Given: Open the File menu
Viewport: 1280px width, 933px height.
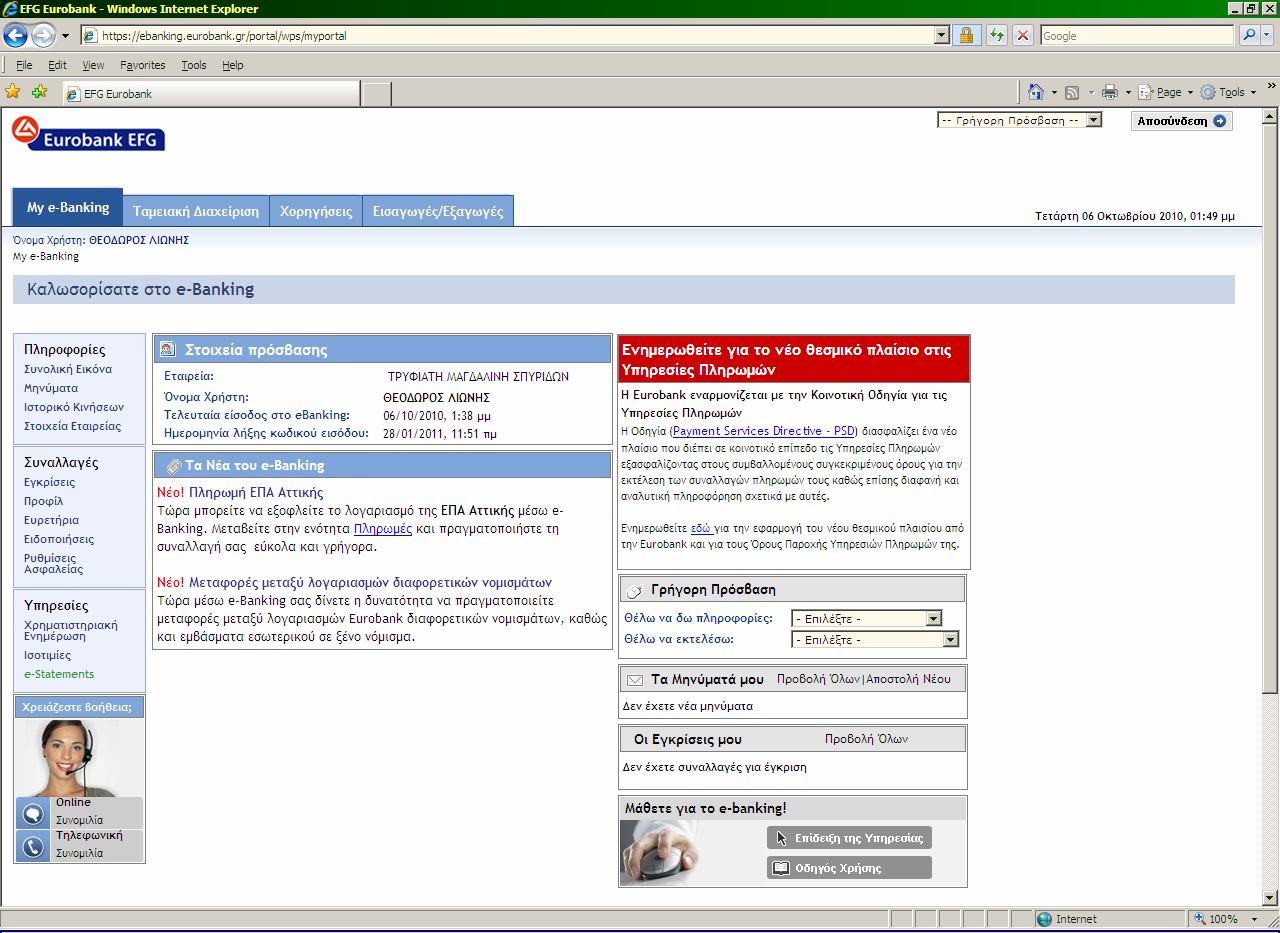Looking at the screenshot, I should pyautogui.click(x=24, y=65).
